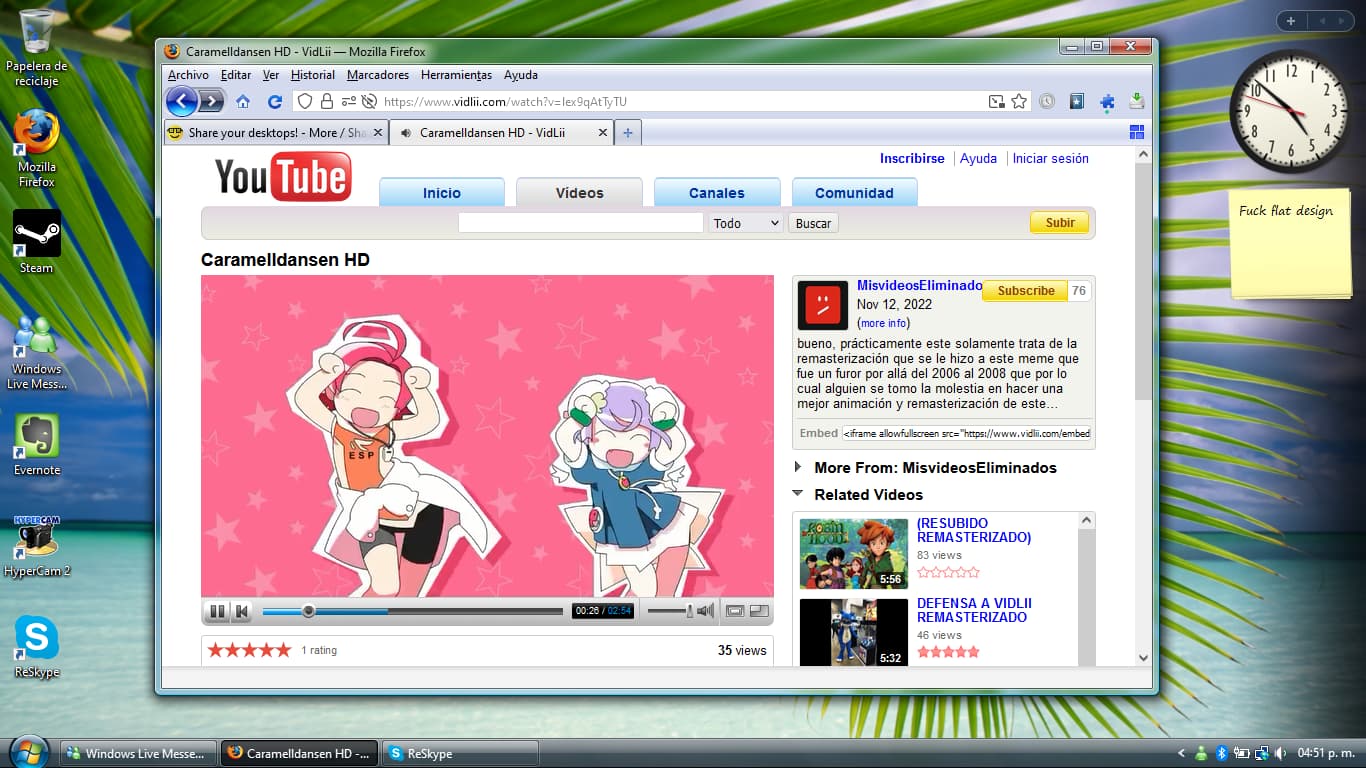Open site security info via padlock icon
Image resolution: width=1366 pixels, height=768 pixels.
[x=327, y=101]
